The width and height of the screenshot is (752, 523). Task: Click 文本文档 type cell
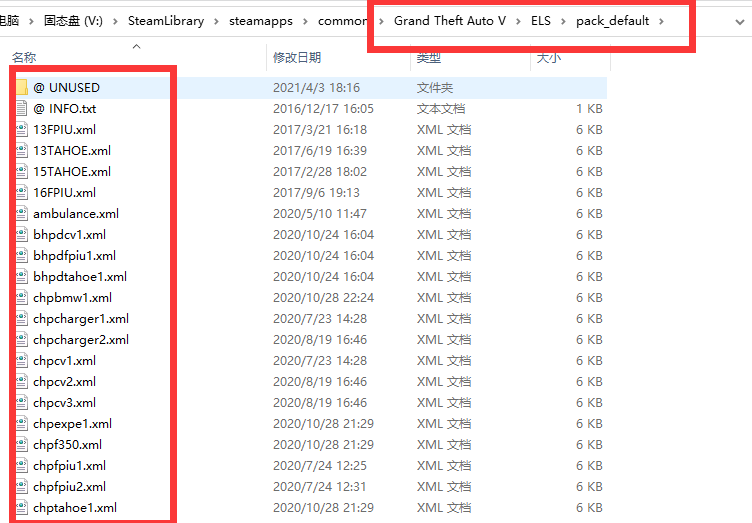pos(441,109)
